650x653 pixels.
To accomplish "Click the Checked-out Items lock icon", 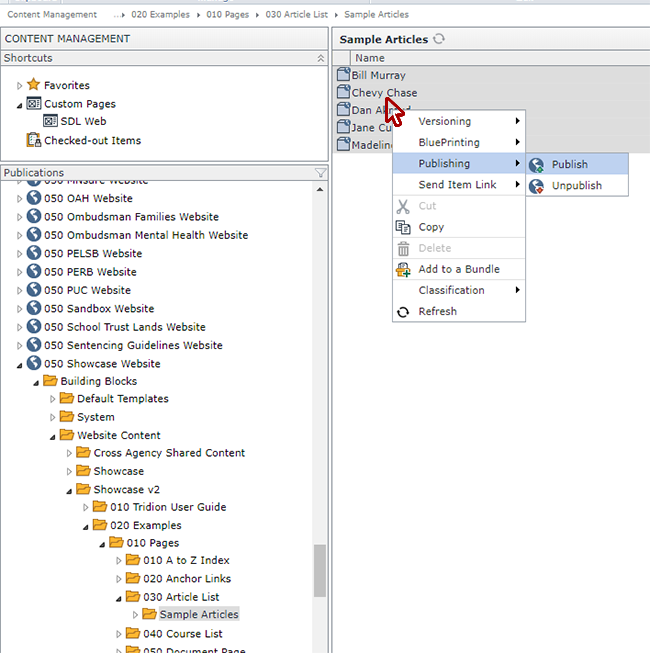I will (x=33, y=141).
